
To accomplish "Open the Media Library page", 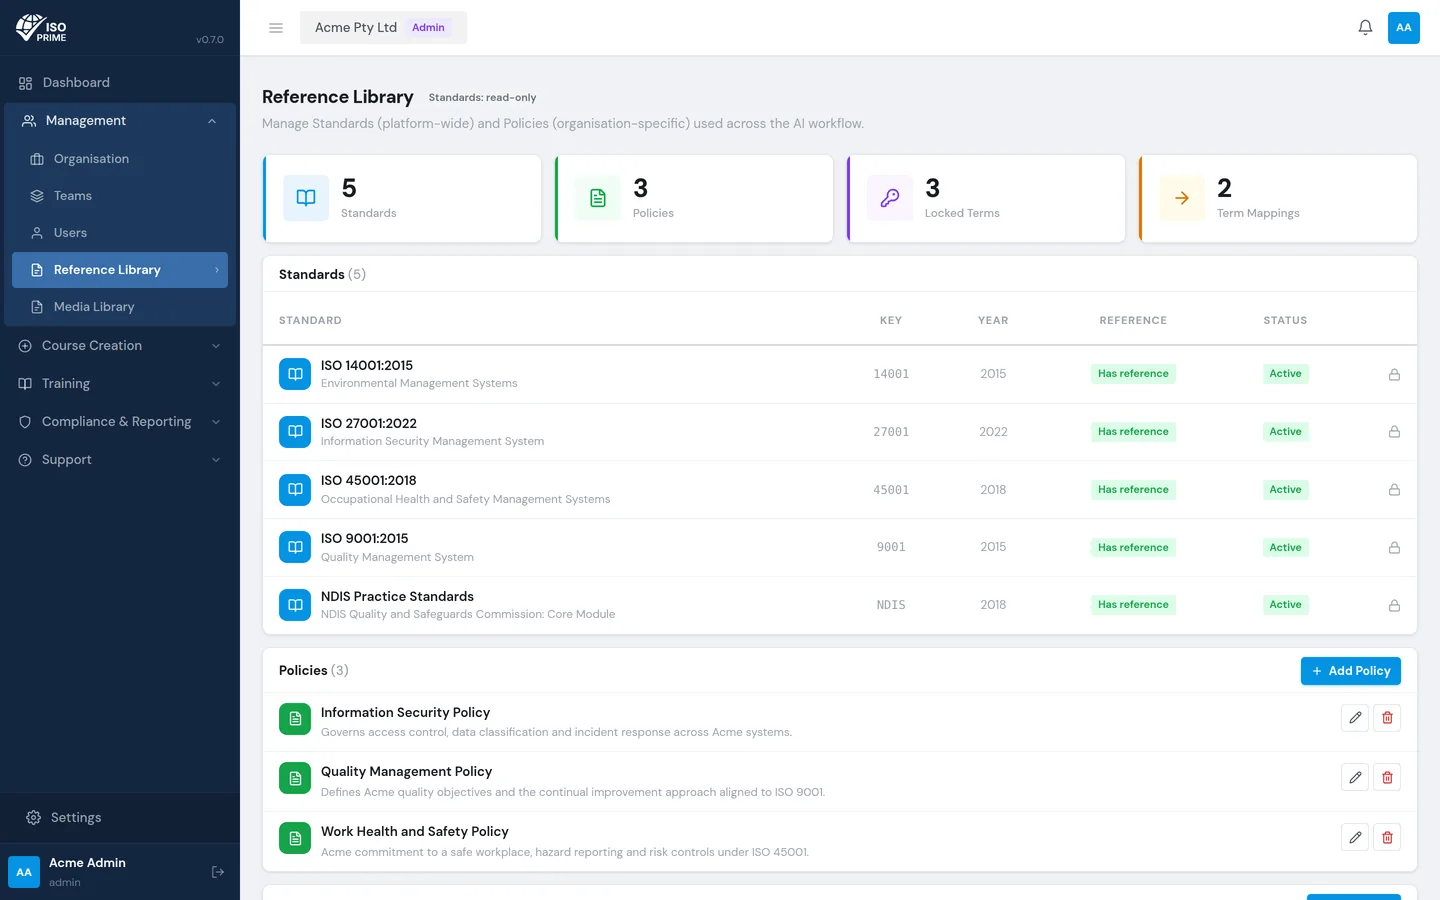I will 120,307.
